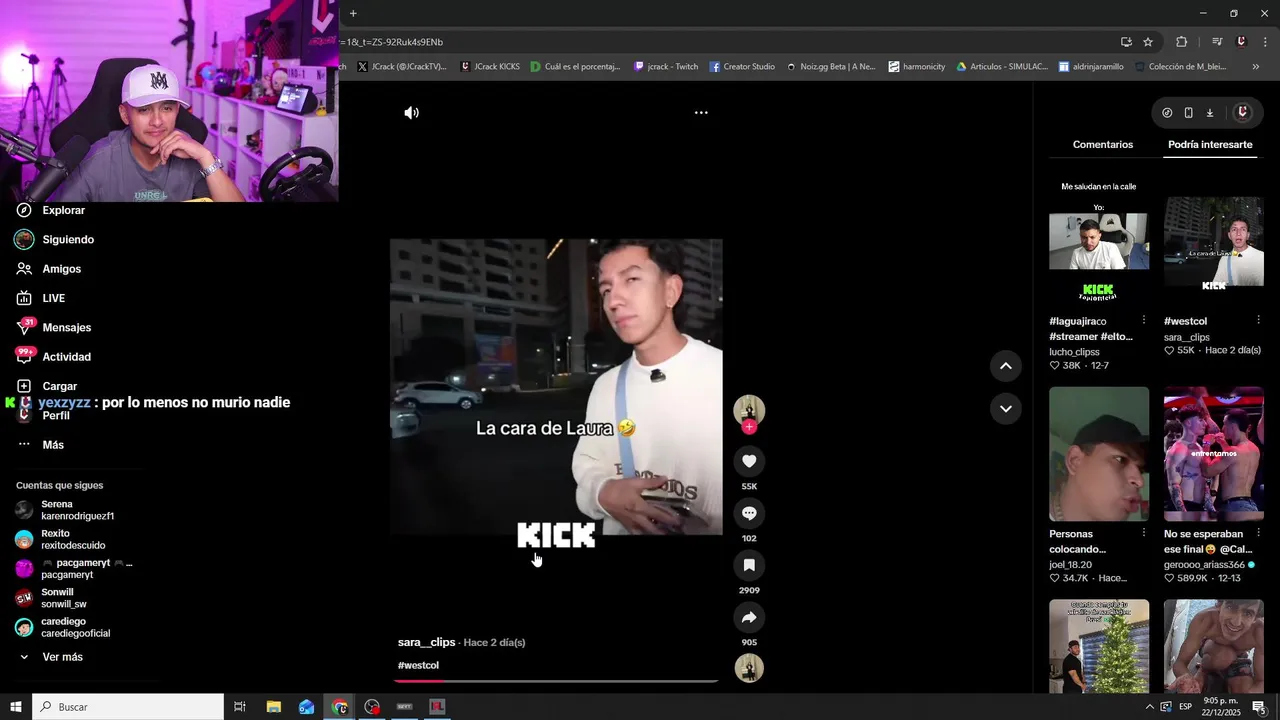Switch to the Comentarios tab
The image size is (1280, 720).
point(1103,145)
